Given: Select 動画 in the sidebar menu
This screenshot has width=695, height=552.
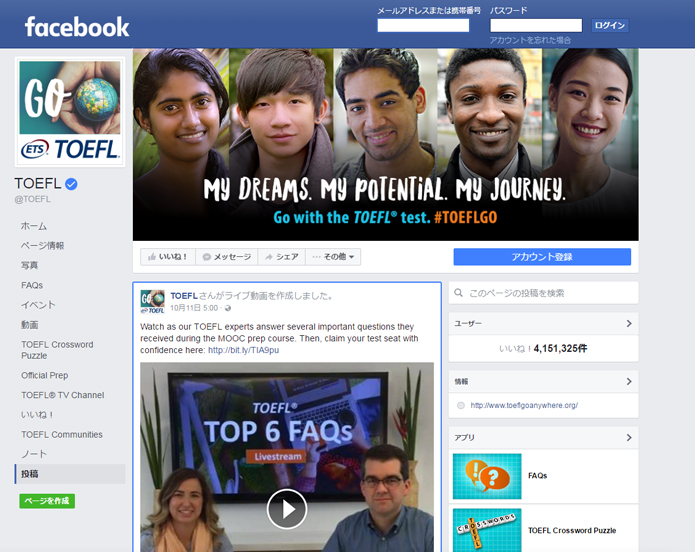Looking at the screenshot, I should [x=30, y=325].
